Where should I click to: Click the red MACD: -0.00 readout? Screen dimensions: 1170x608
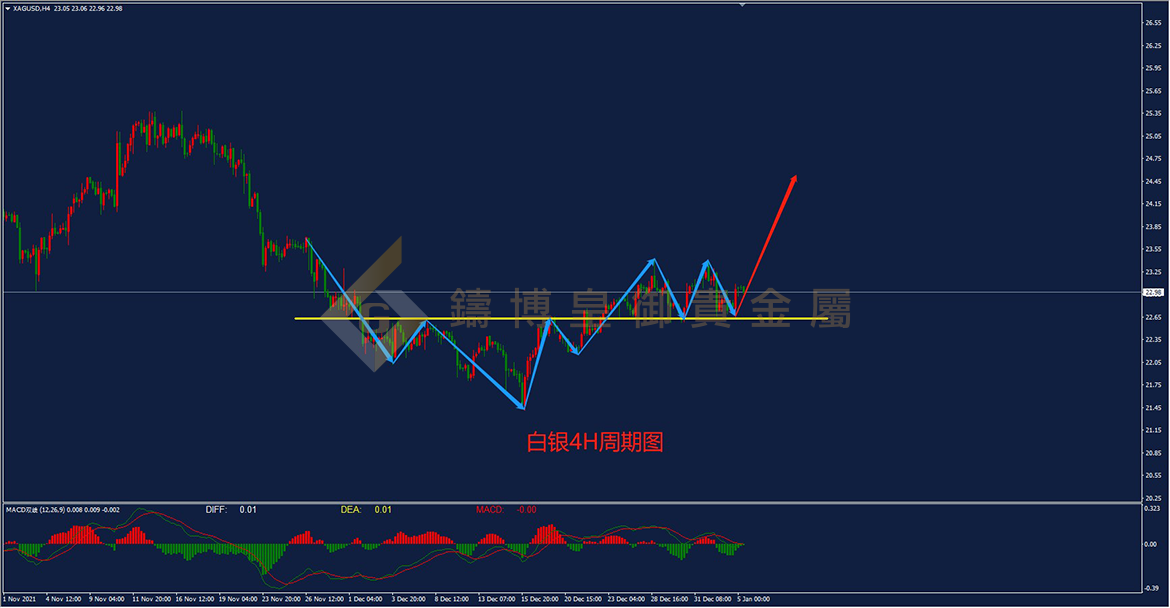(x=506, y=510)
